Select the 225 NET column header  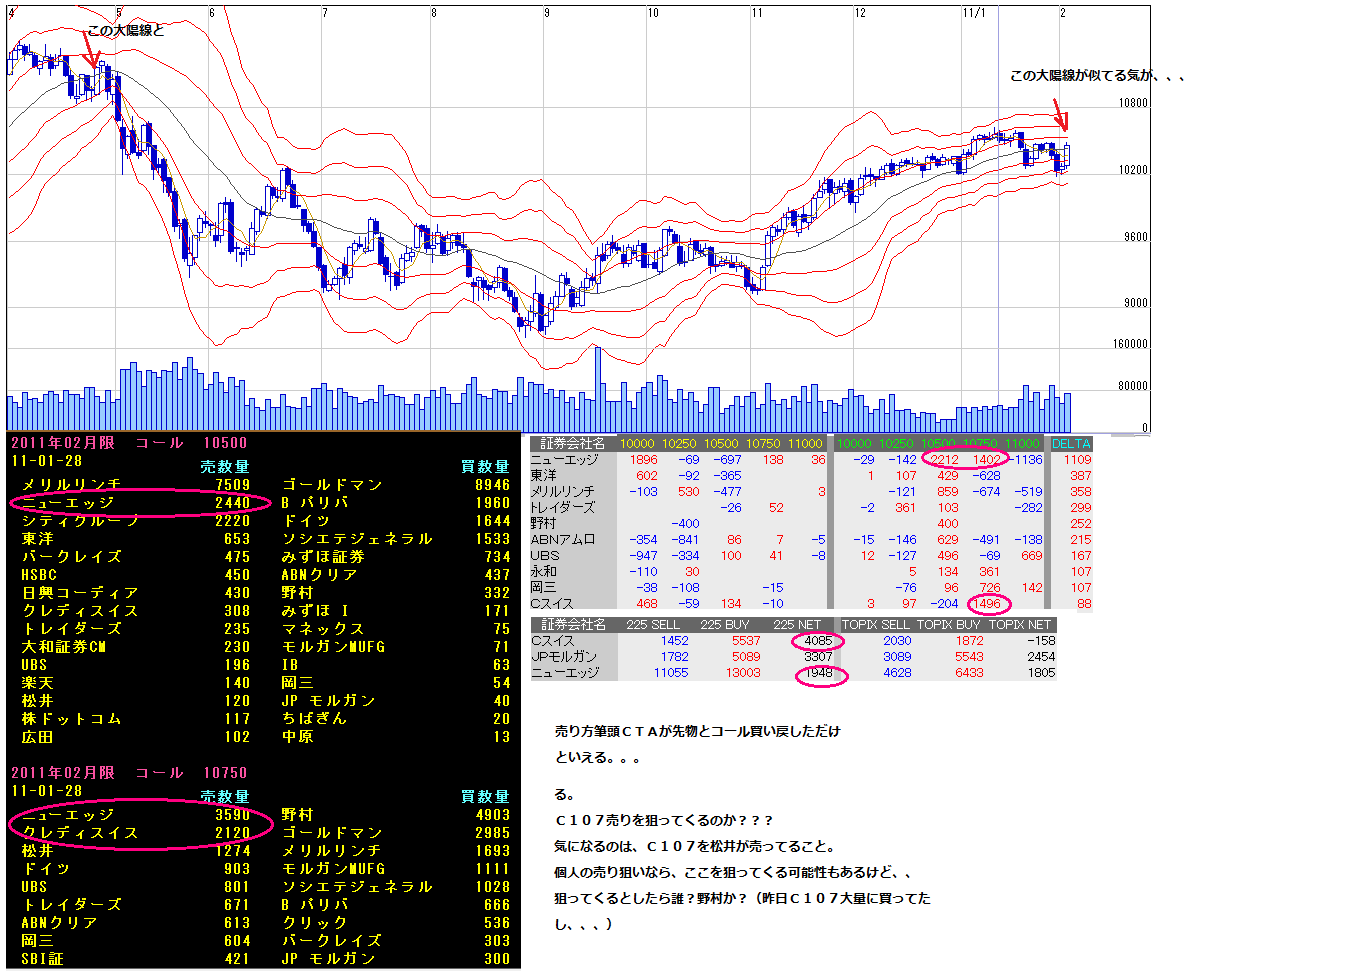point(797,625)
